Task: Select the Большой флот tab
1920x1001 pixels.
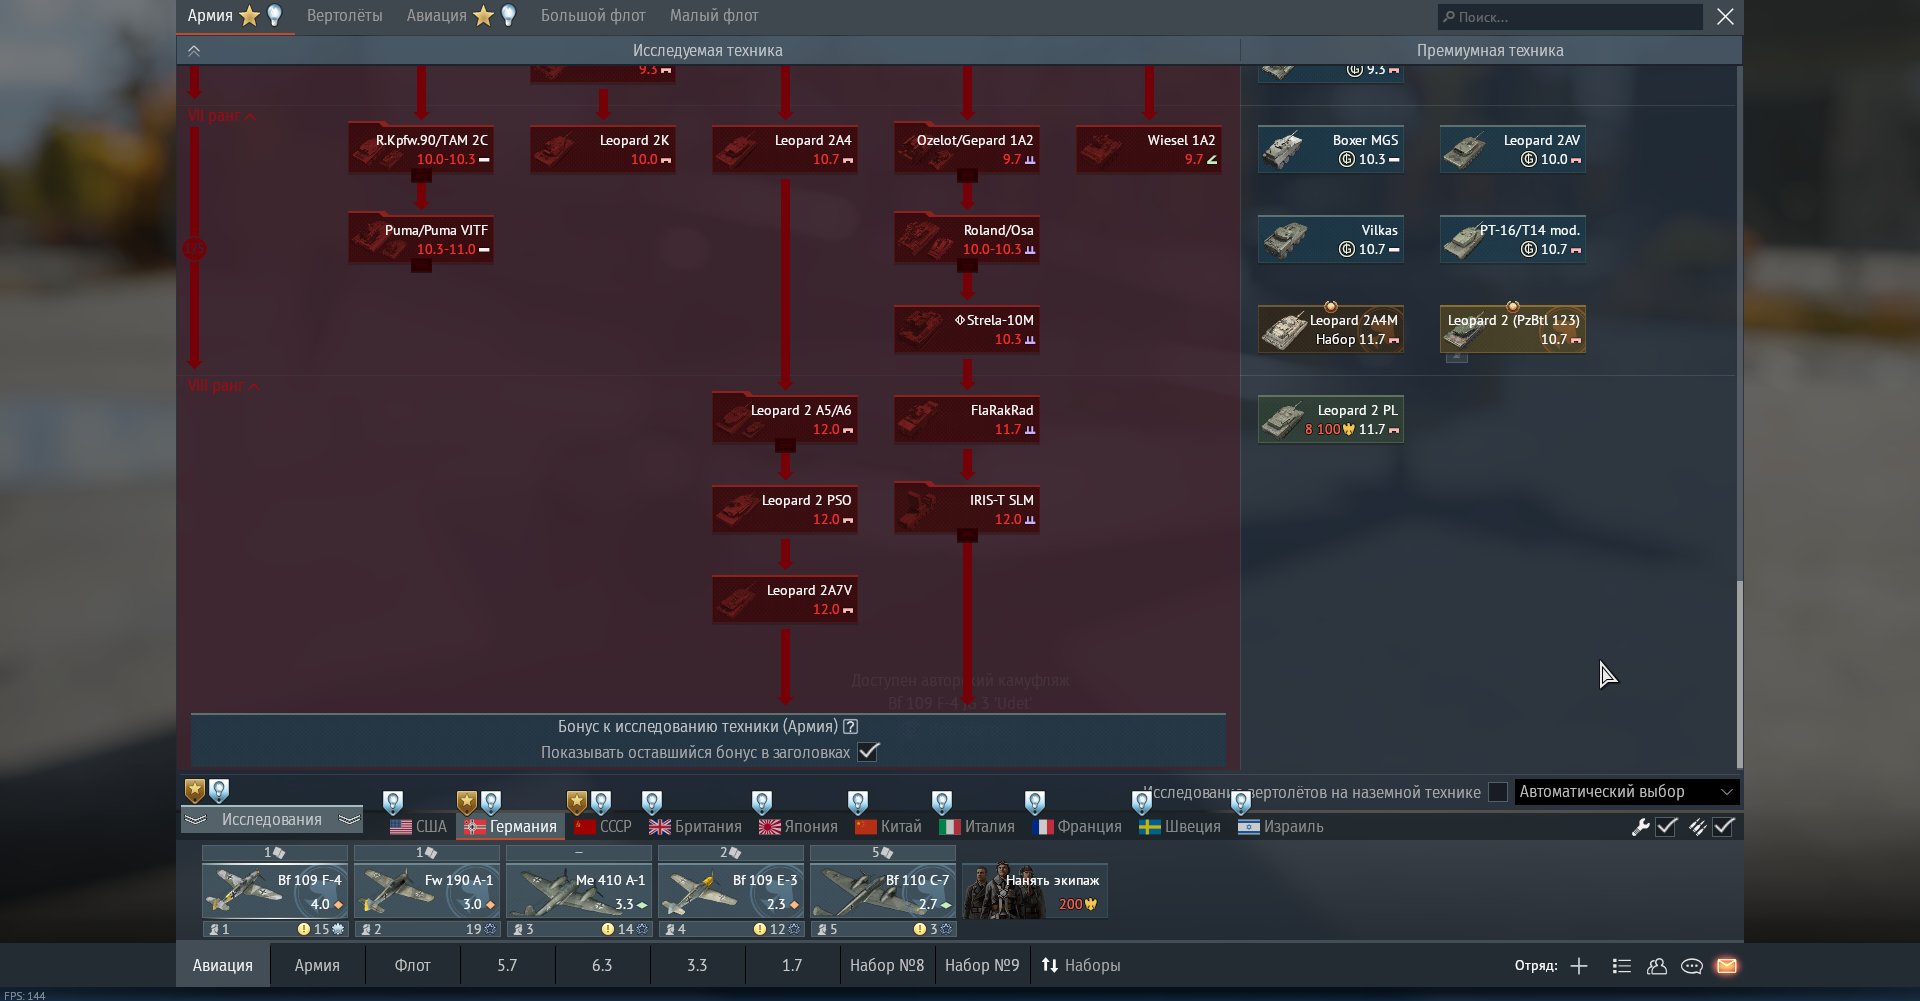Action: (592, 16)
